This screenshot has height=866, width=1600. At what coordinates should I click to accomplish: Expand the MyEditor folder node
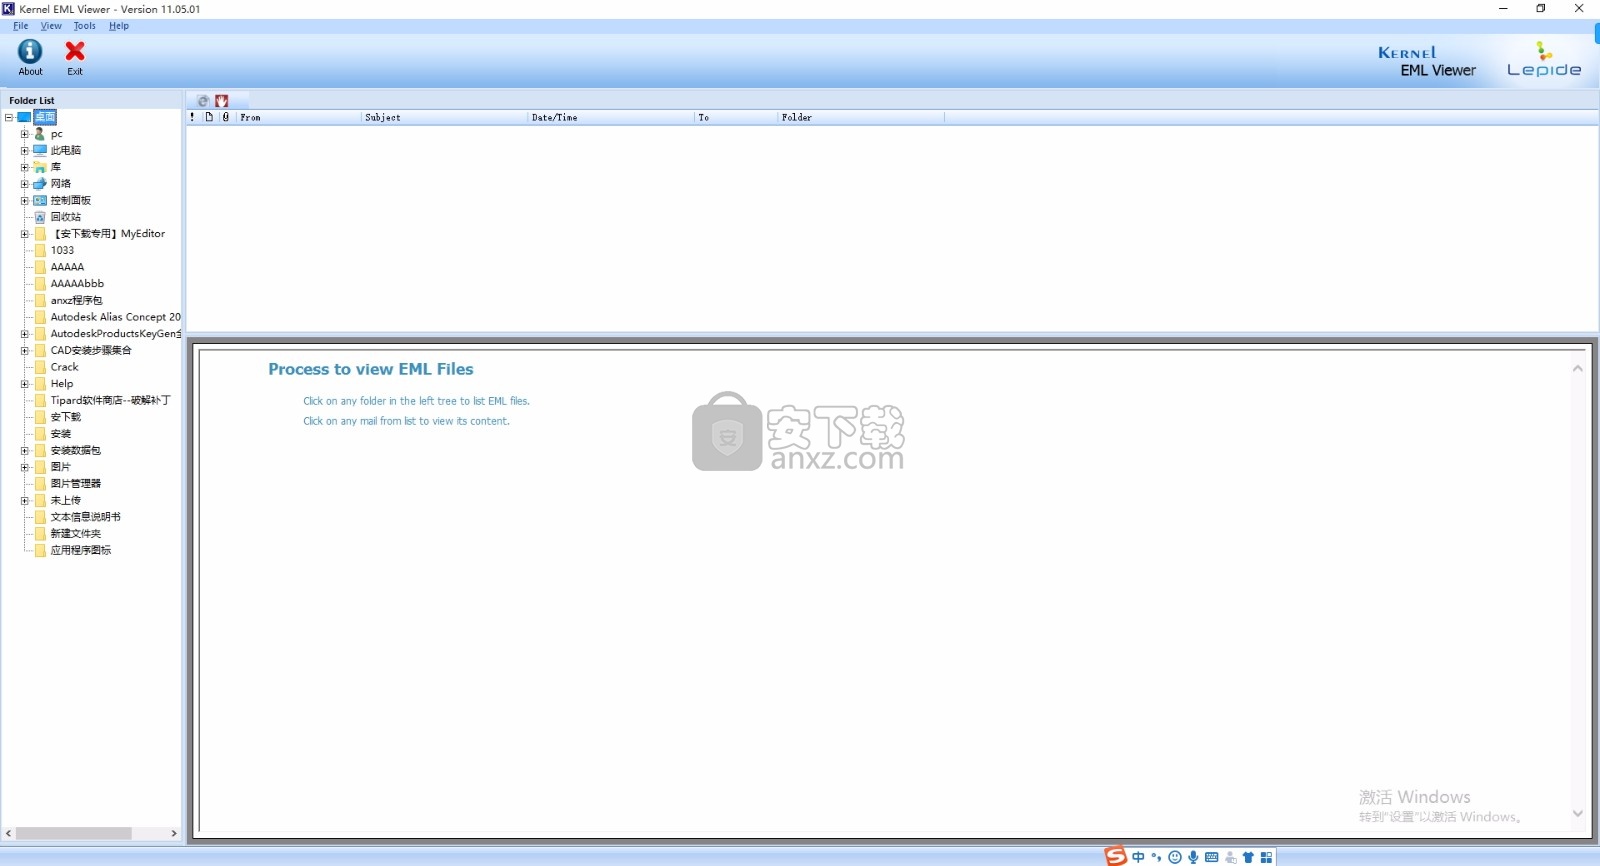(25, 234)
